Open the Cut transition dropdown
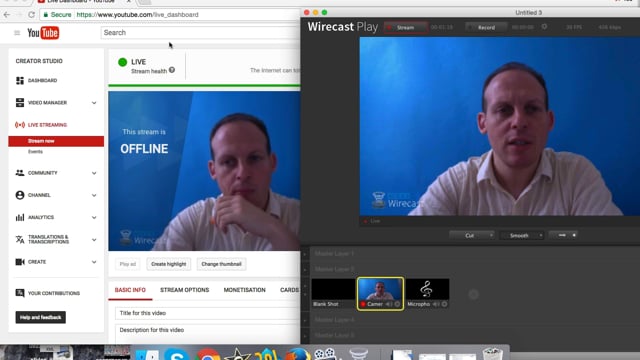Image resolution: width=640 pixels, height=360 pixels. tap(472, 236)
